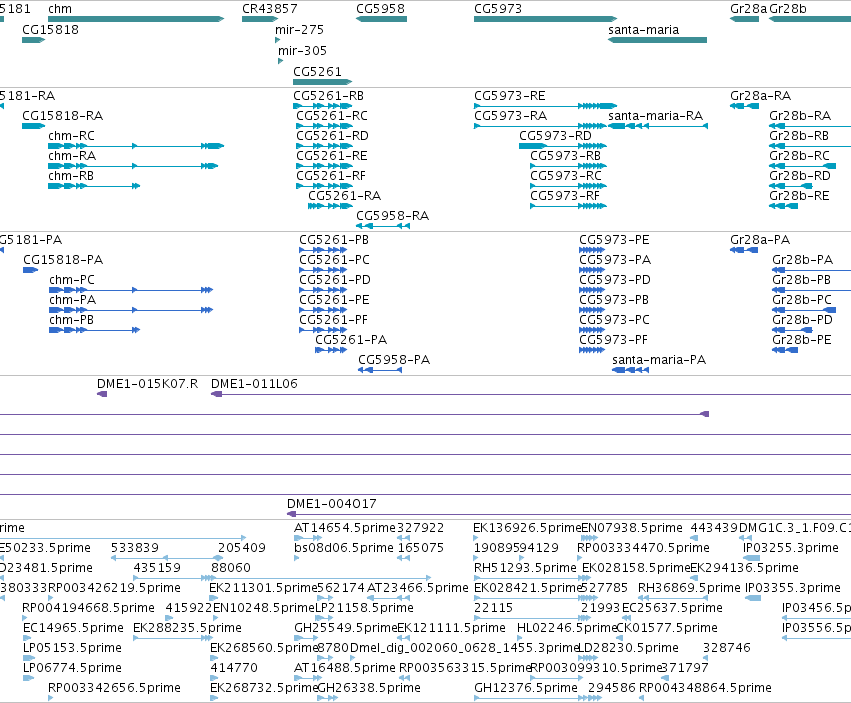
Task: Select the chm-PB protein feature
Action: (x=94, y=330)
